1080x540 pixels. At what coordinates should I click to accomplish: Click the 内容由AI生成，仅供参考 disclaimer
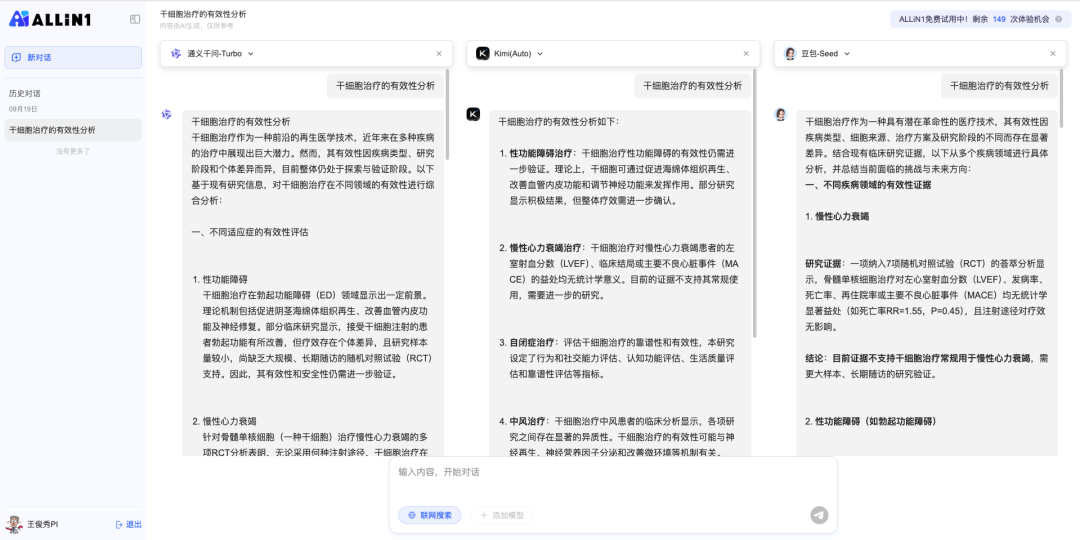pos(196,26)
